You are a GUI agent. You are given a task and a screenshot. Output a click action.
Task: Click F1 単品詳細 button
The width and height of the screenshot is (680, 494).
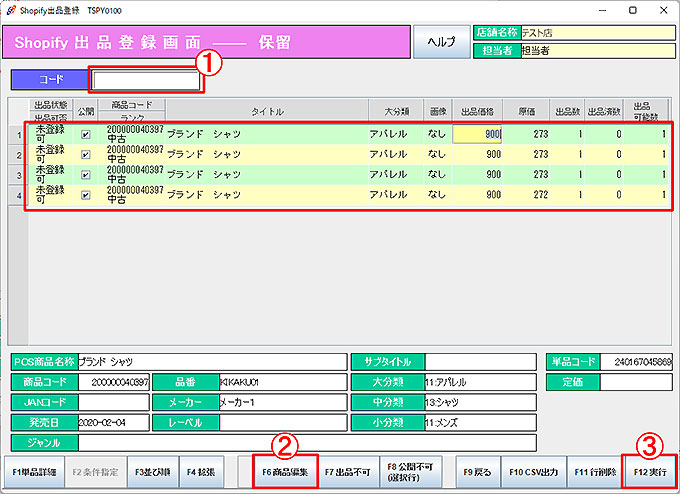click(34, 472)
